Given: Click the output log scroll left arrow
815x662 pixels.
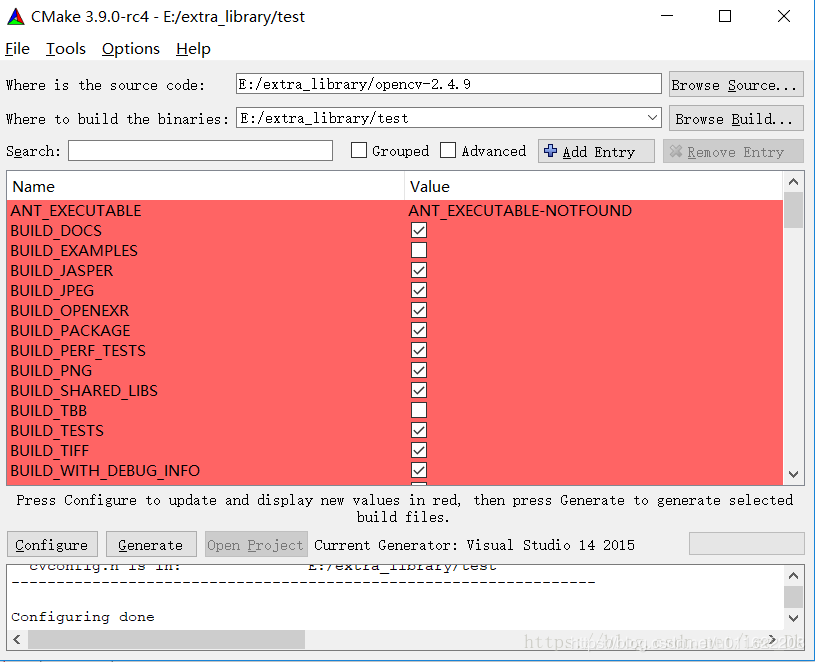Looking at the screenshot, I should (17, 639).
